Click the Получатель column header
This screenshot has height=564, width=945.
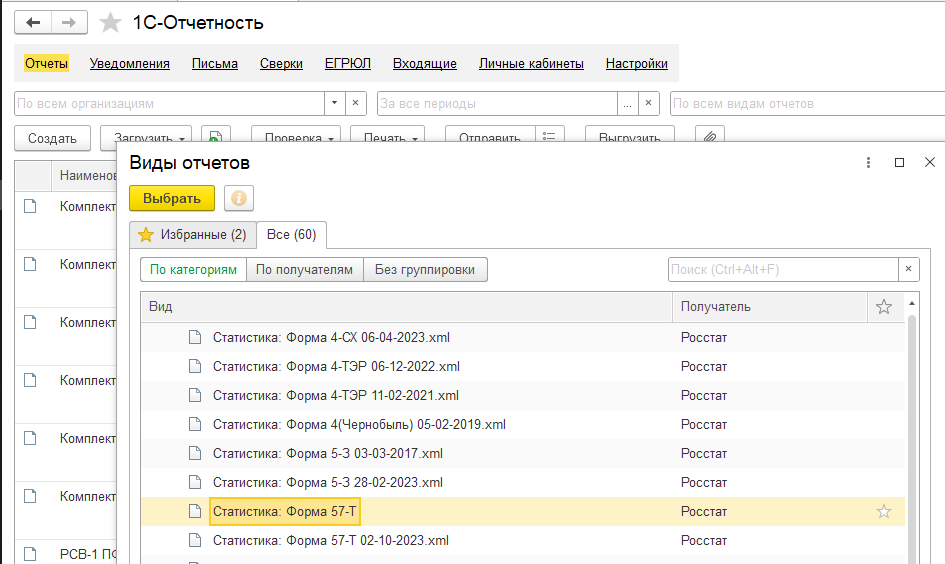click(770, 307)
